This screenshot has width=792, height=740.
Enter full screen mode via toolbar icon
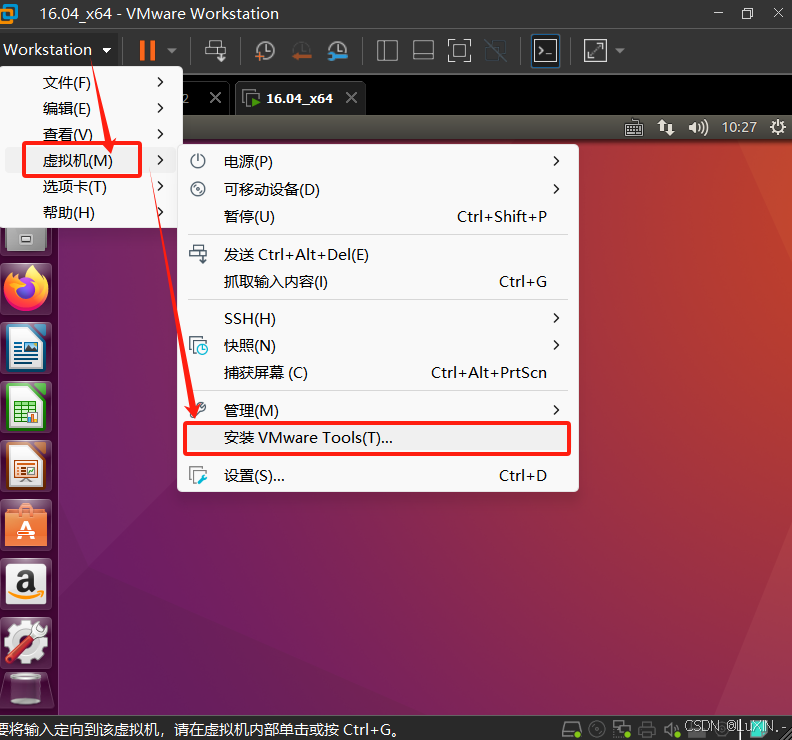click(459, 51)
